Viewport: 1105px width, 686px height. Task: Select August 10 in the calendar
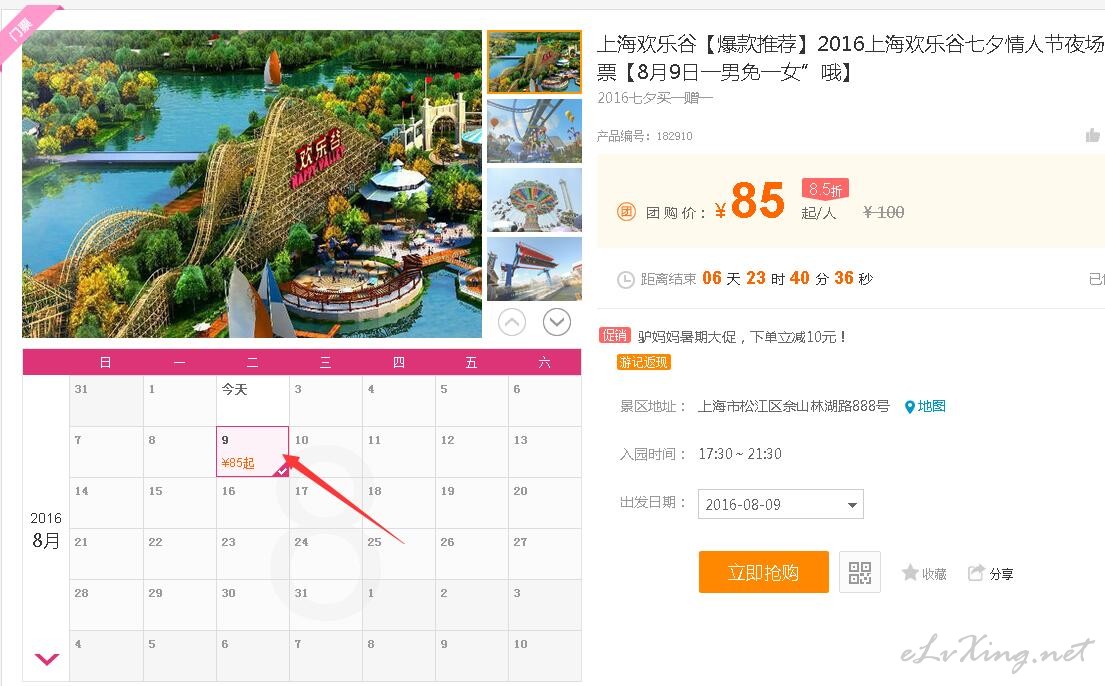326,451
